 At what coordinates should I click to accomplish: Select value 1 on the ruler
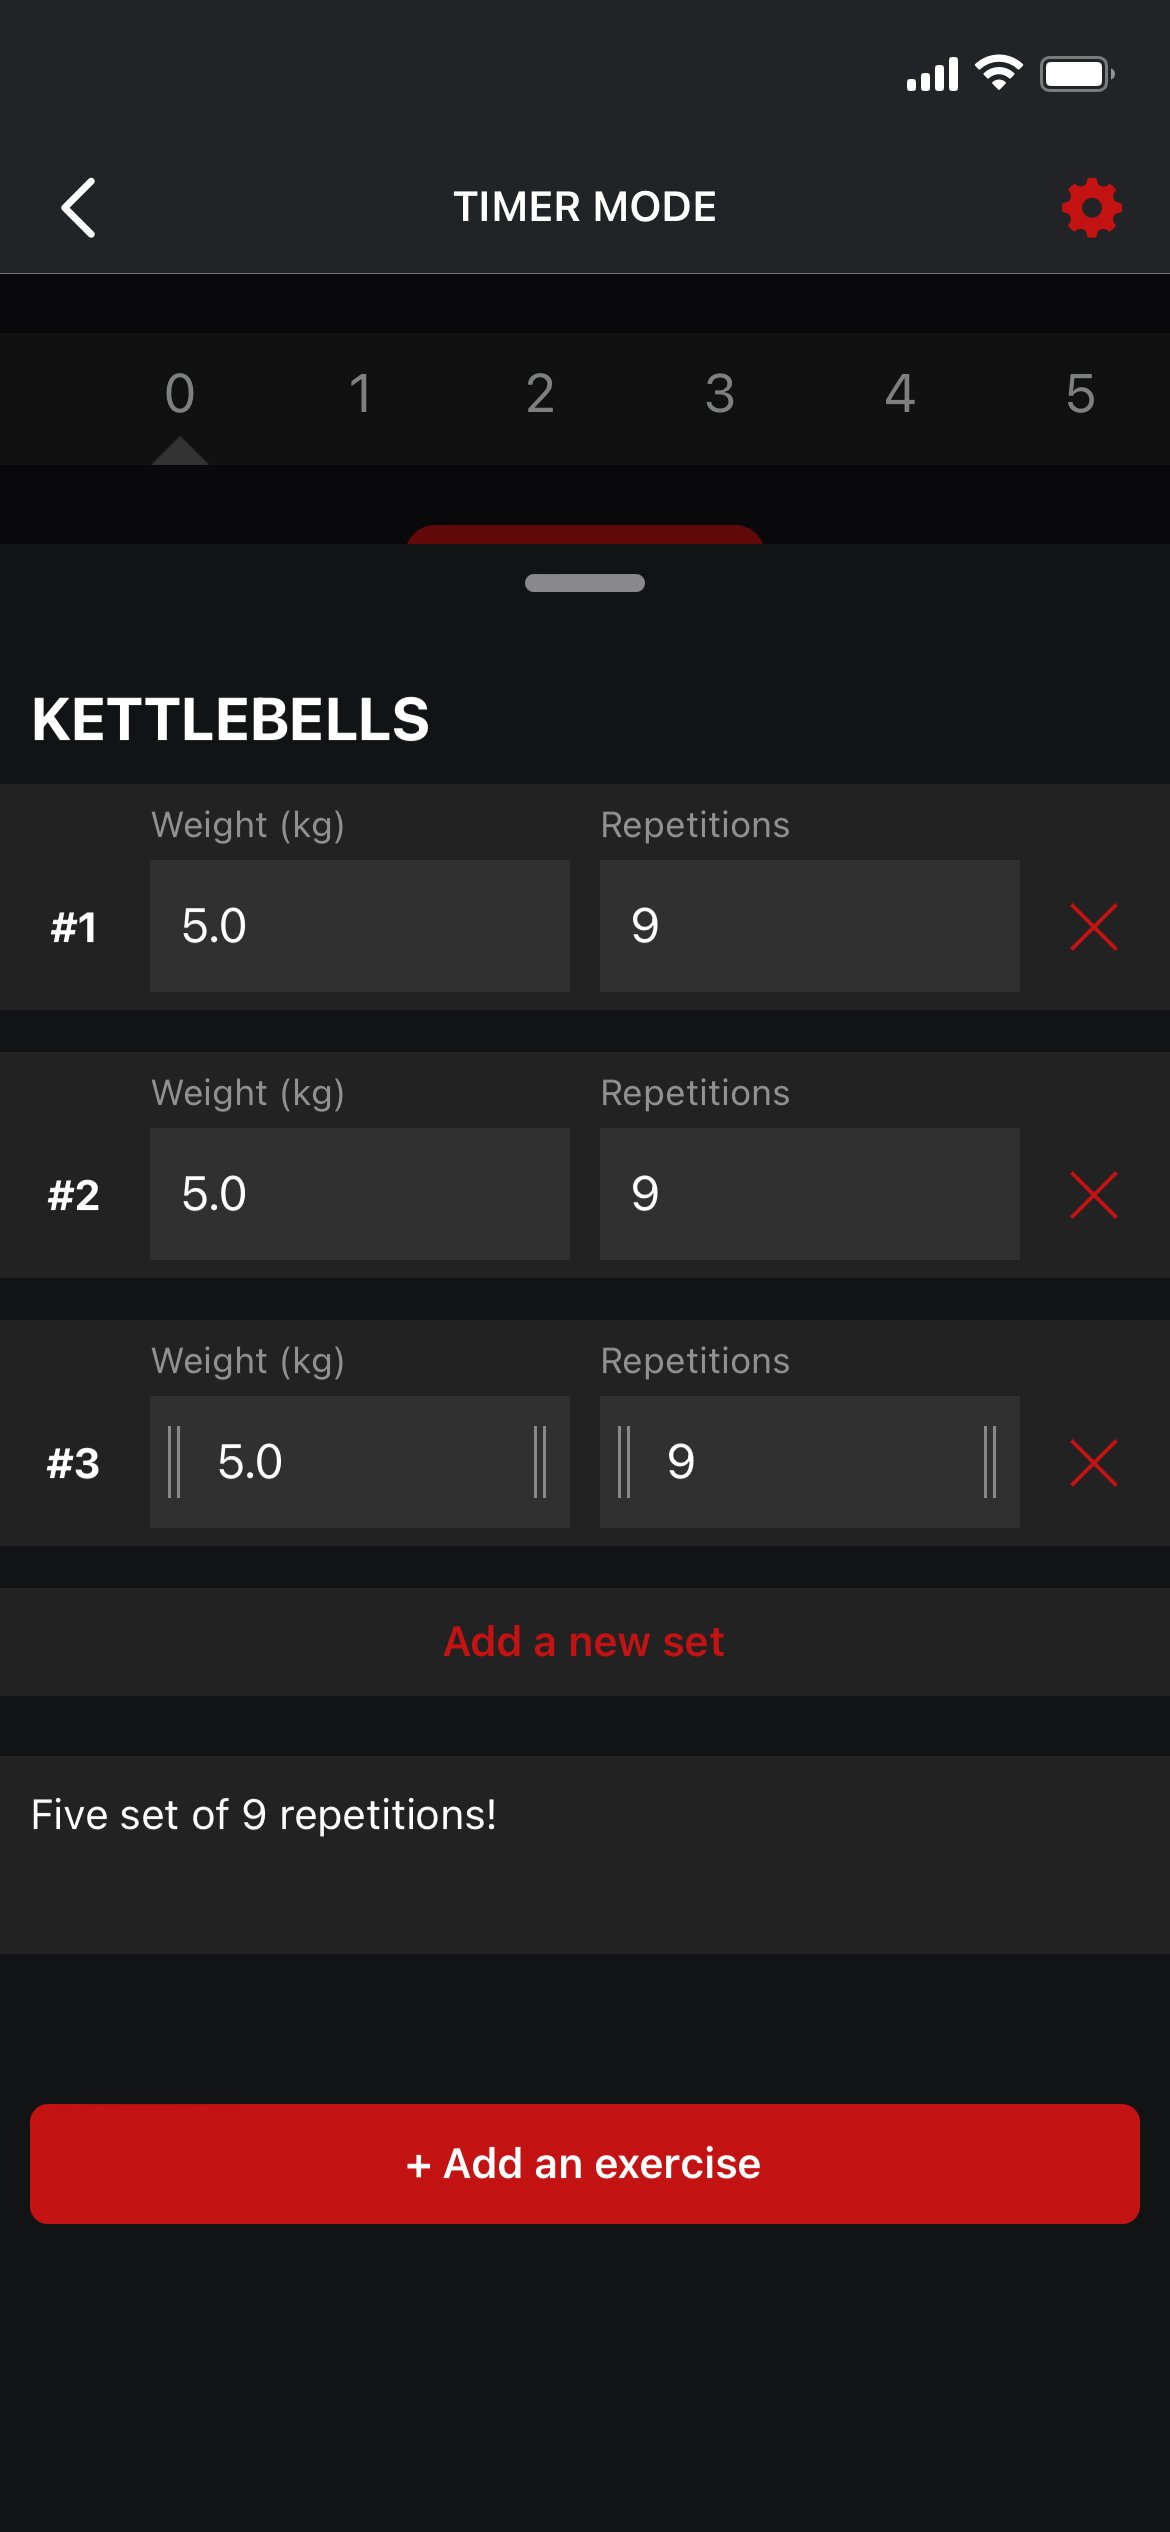360,393
